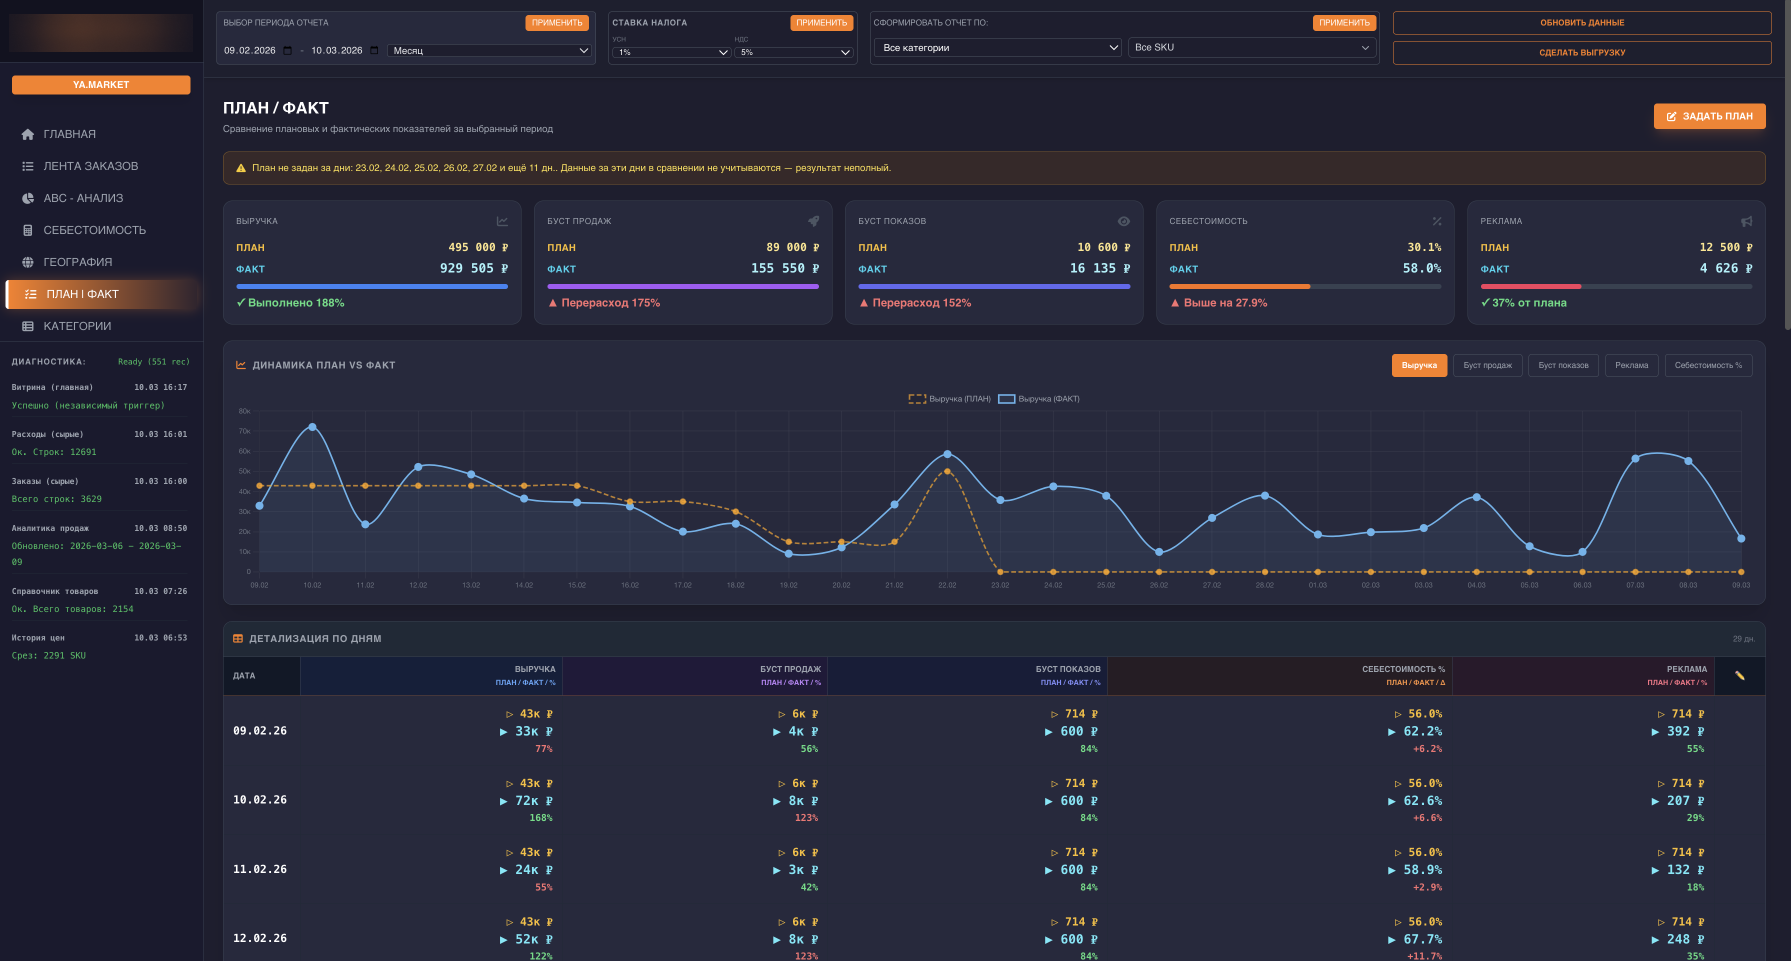Toggle the Выручка (ПЛАН) legend series
The height and width of the screenshot is (961, 1791).
tap(949, 399)
